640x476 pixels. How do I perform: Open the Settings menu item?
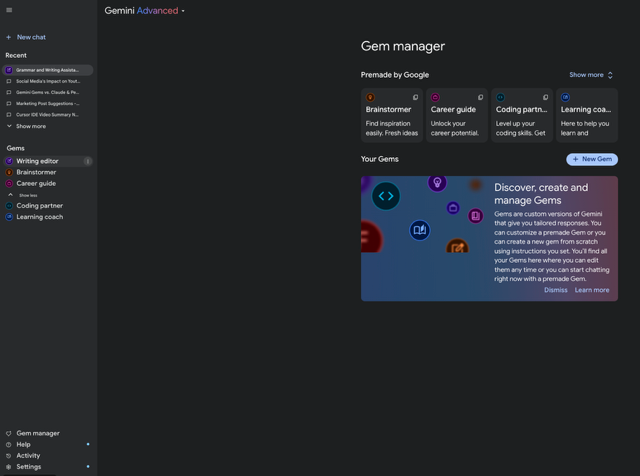pyautogui.click(x=29, y=467)
